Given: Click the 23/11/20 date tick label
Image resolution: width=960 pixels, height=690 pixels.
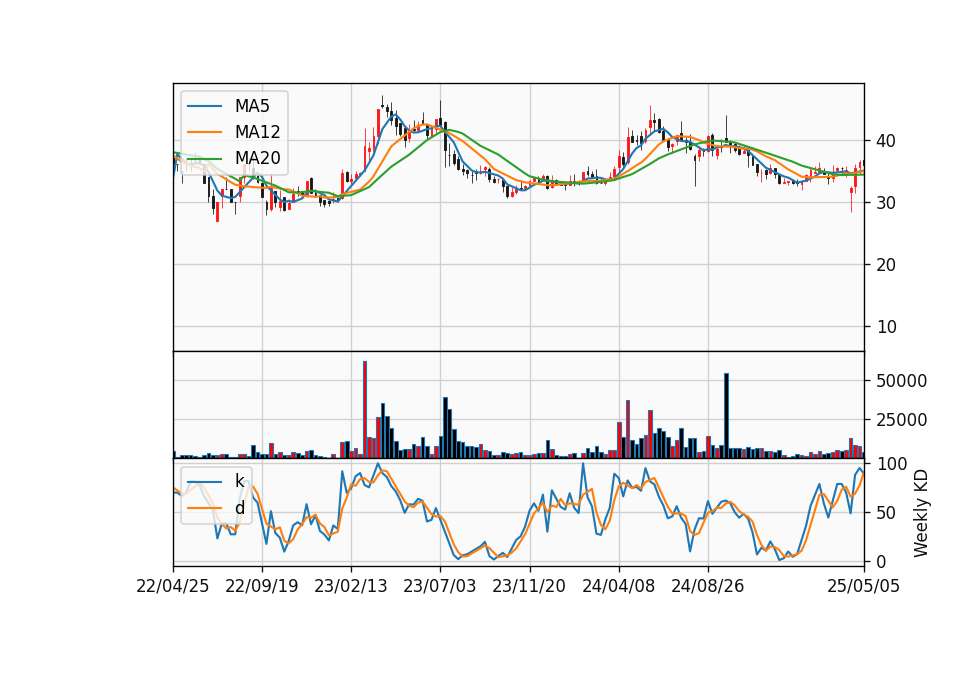Looking at the screenshot, I should pos(529,586).
